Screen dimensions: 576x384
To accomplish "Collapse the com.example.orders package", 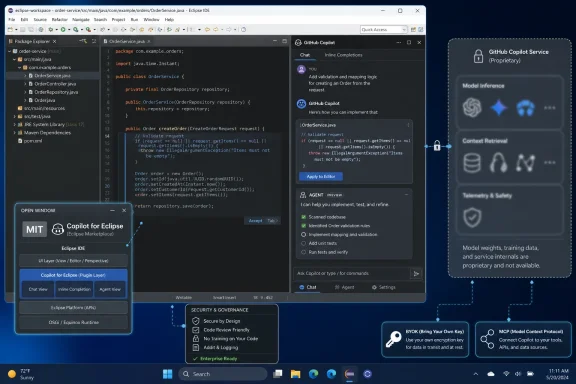I will (19, 67).
